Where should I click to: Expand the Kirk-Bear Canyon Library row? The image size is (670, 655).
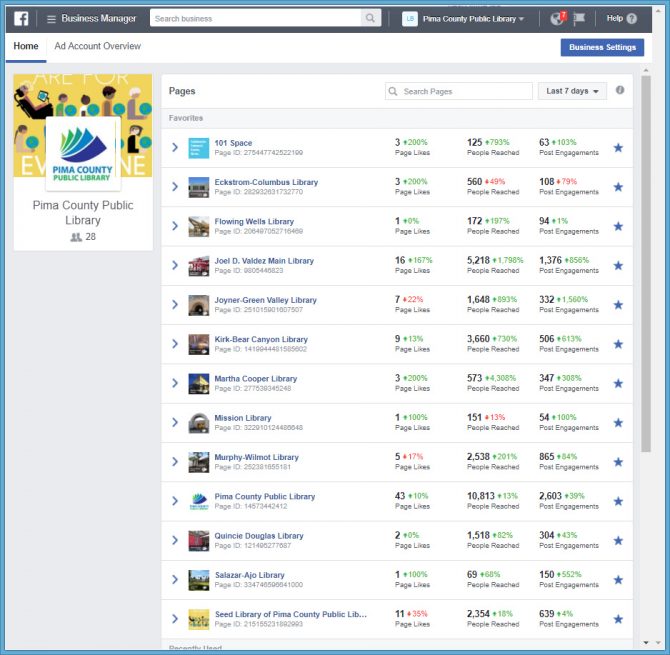pyautogui.click(x=175, y=344)
